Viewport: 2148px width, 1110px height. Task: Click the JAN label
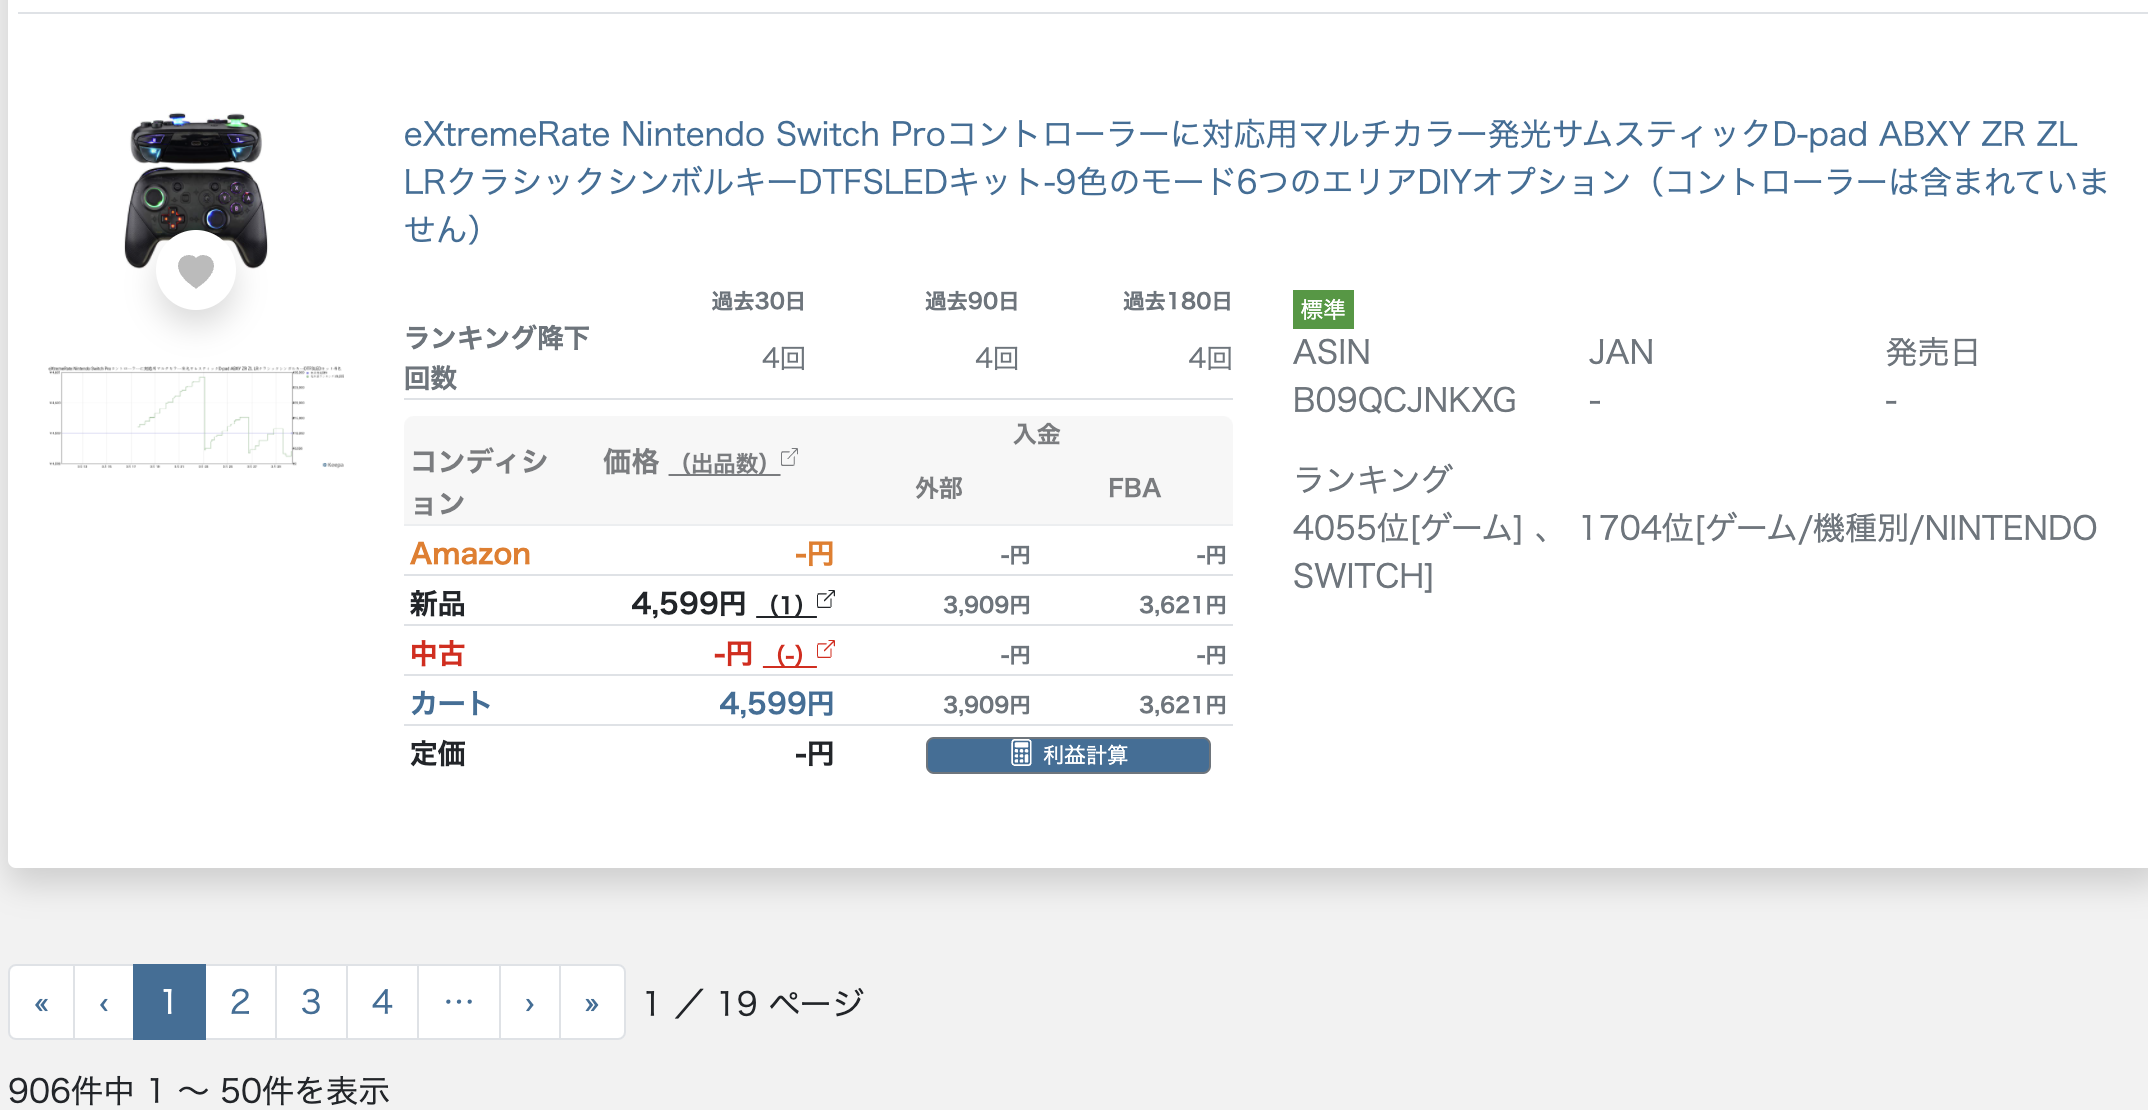pos(1621,352)
